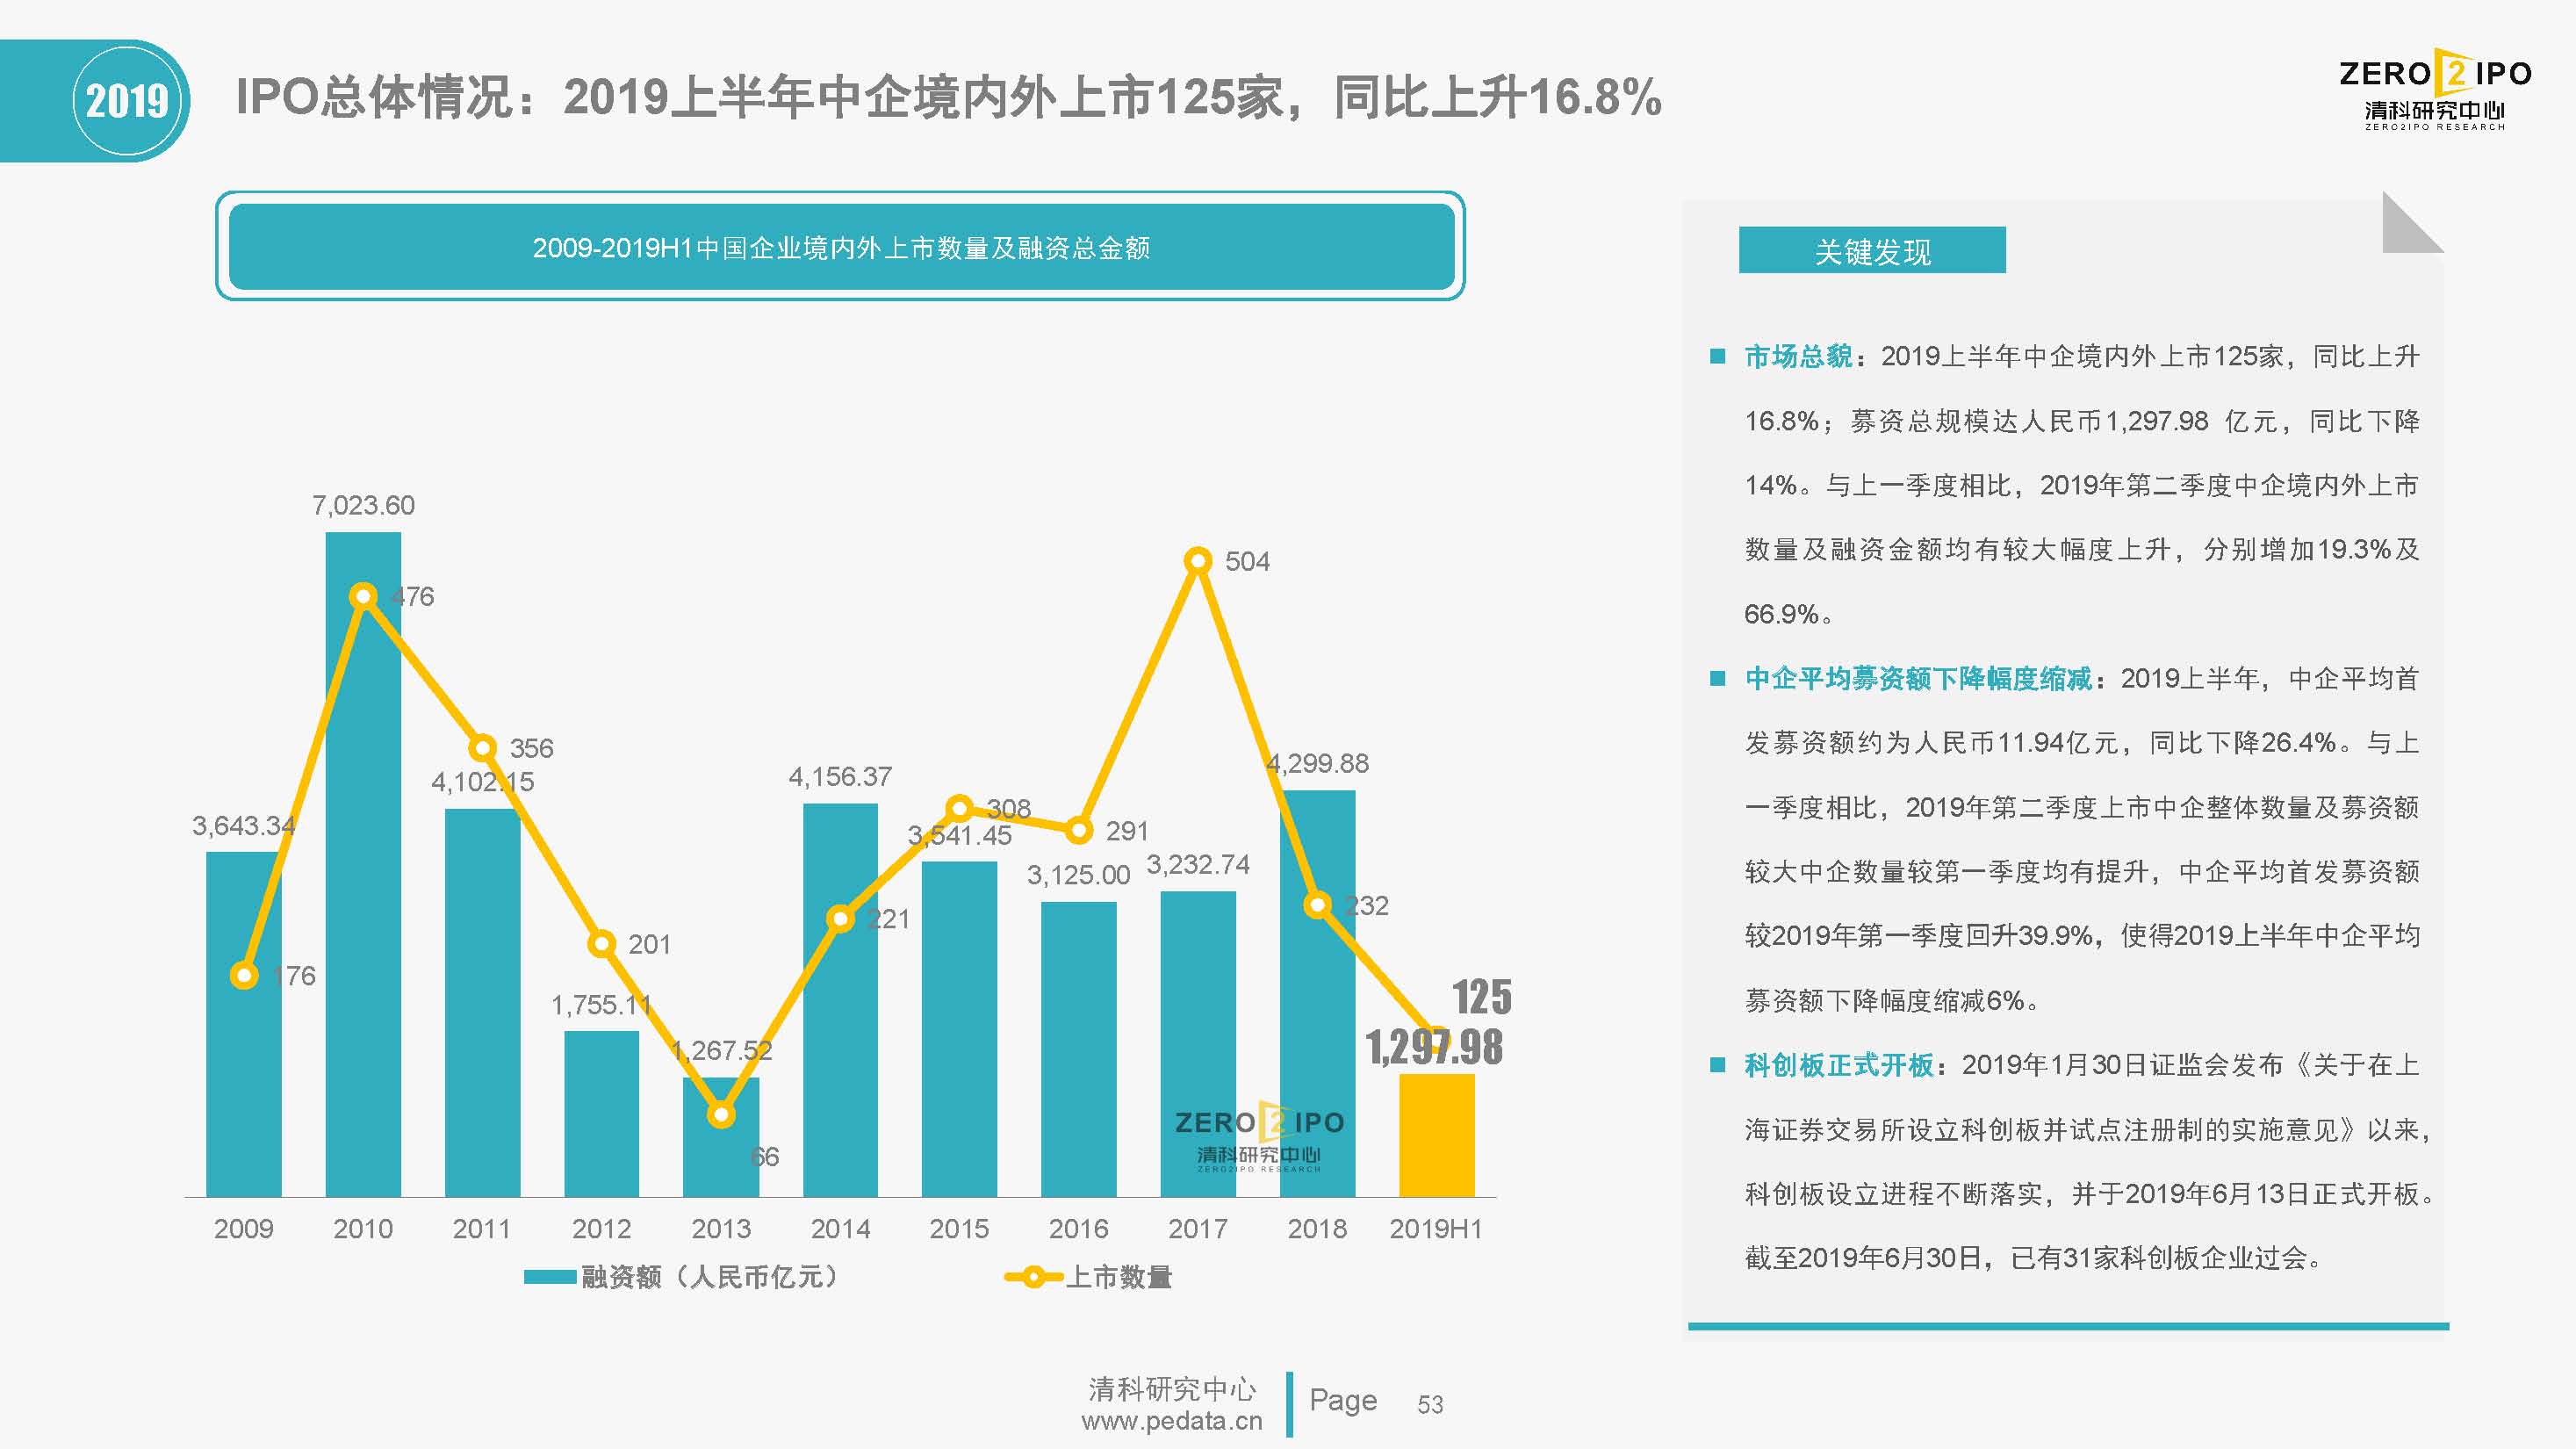Click the yellow line legend marker 上市数量
Image resolution: width=2576 pixels, height=1449 pixels.
pyautogui.click(x=1033, y=1277)
